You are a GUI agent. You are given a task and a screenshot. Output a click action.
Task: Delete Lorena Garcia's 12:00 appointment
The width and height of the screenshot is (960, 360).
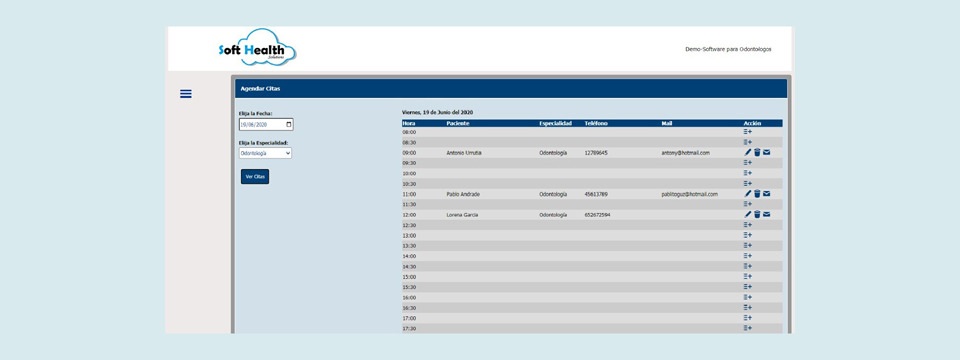[x=757, y=214]
